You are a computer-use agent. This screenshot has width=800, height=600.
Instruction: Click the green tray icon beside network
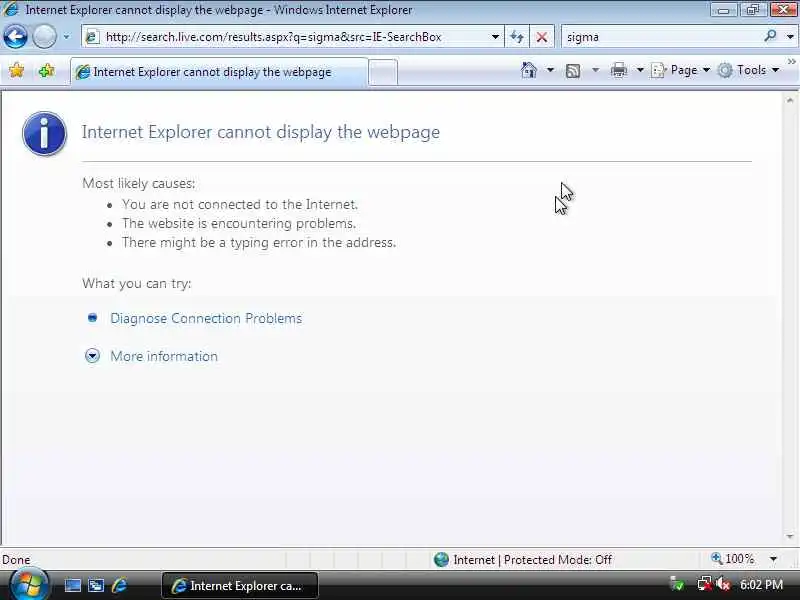tap(678, 584)
